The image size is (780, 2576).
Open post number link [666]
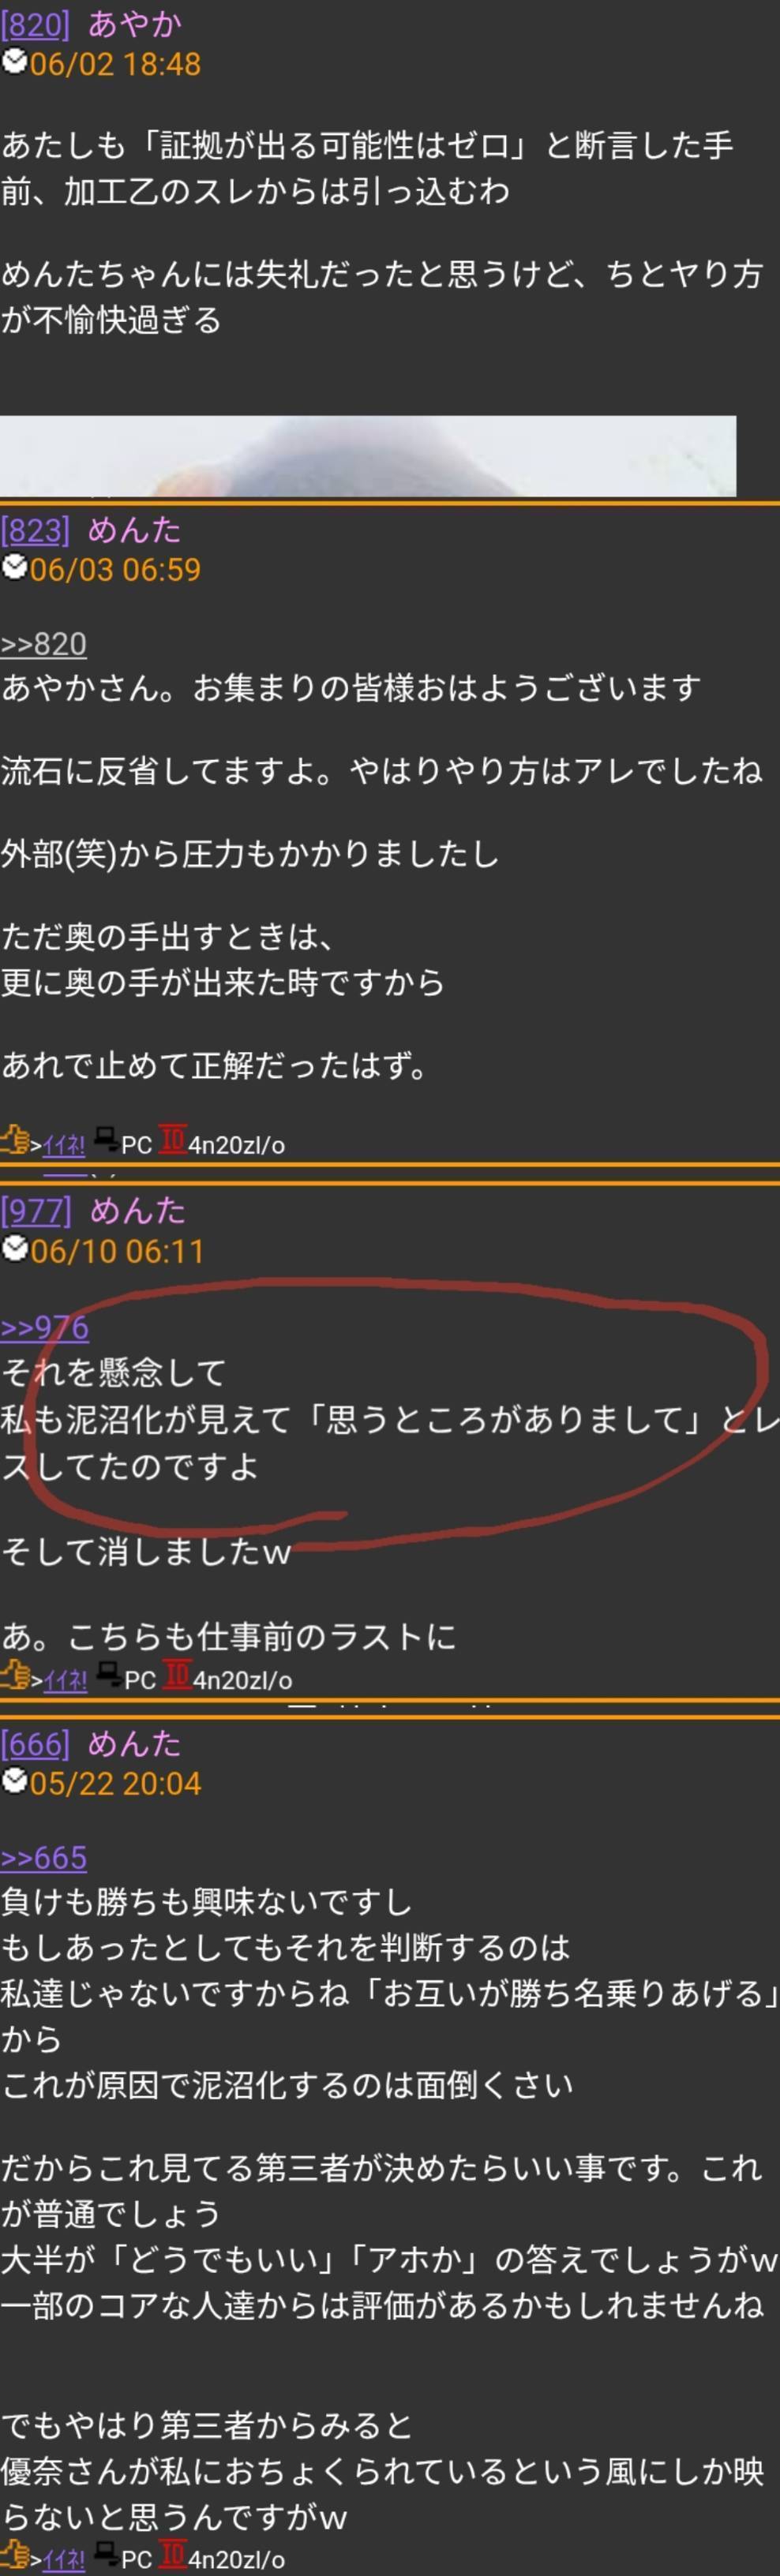pos(36,1744)
